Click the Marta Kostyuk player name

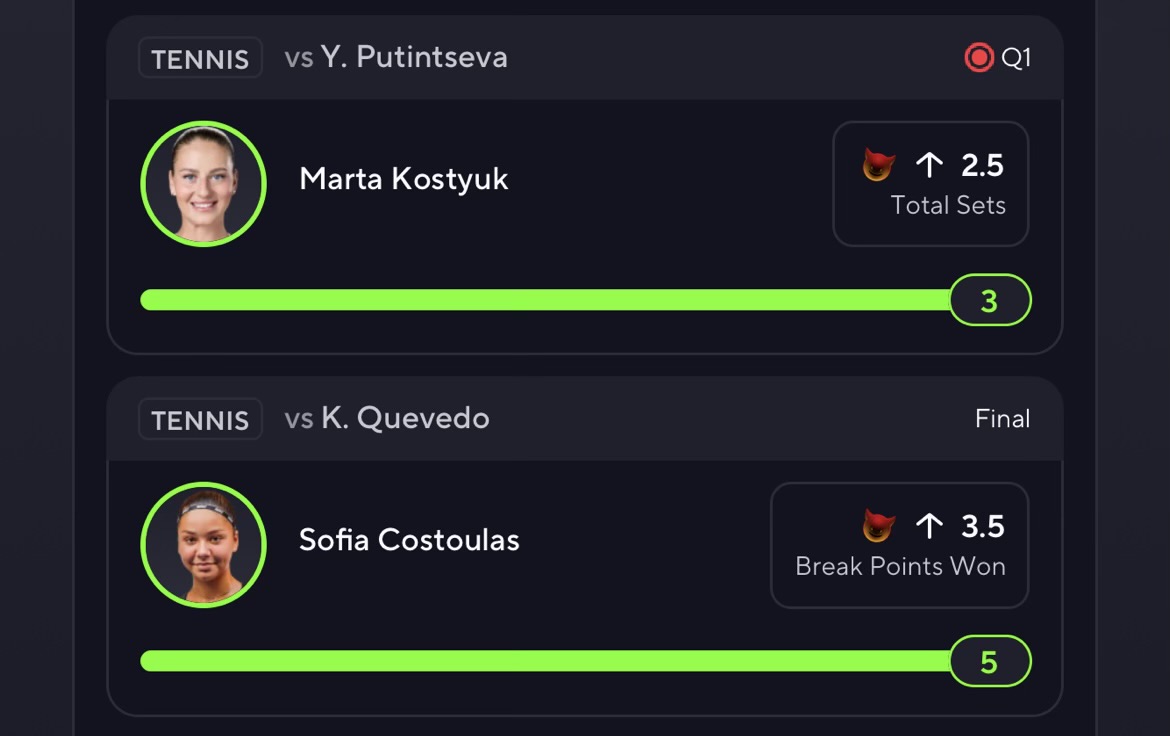pos(404,179)
